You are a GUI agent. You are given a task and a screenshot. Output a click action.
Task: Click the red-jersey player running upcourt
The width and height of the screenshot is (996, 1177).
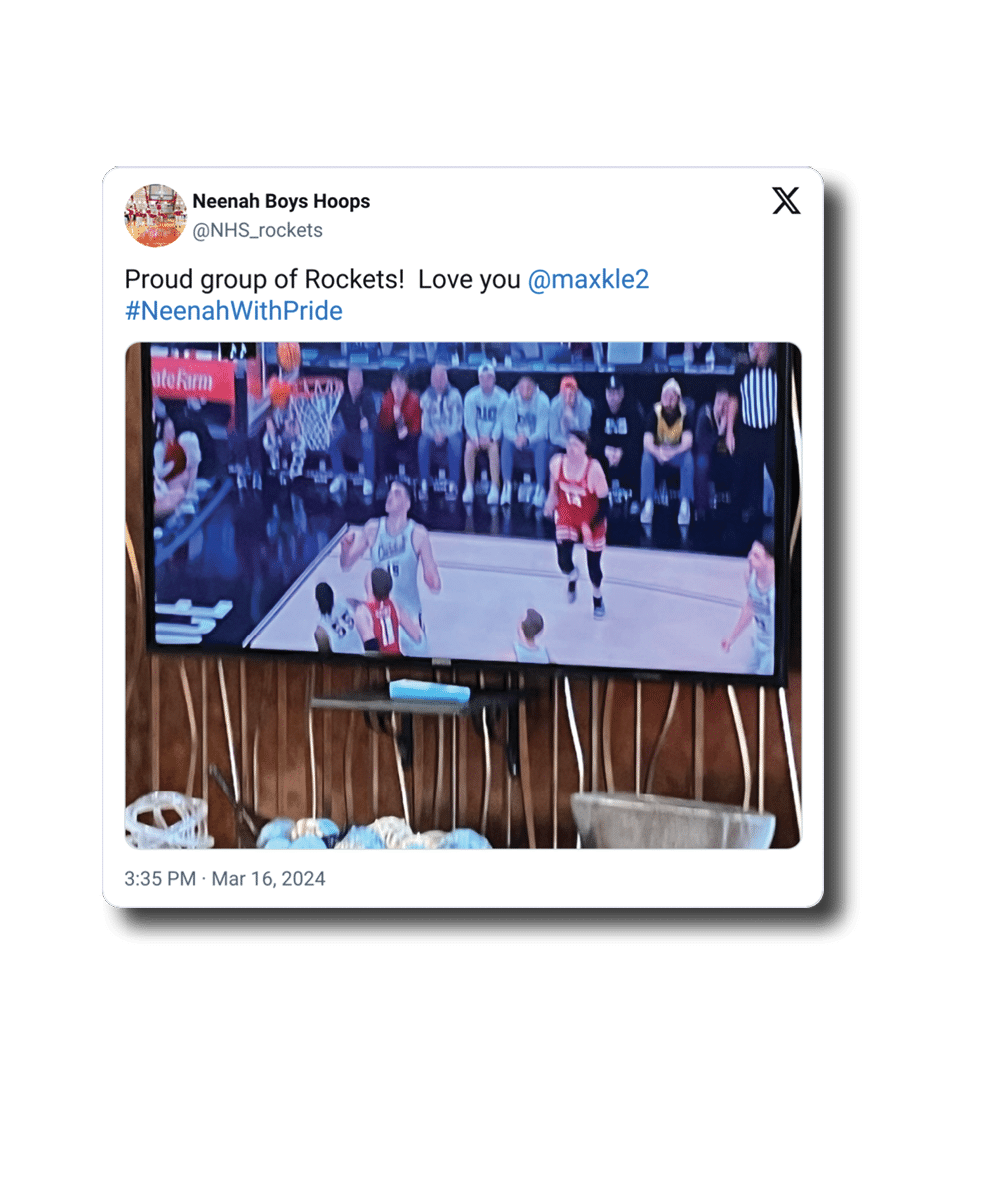point(579,518)
